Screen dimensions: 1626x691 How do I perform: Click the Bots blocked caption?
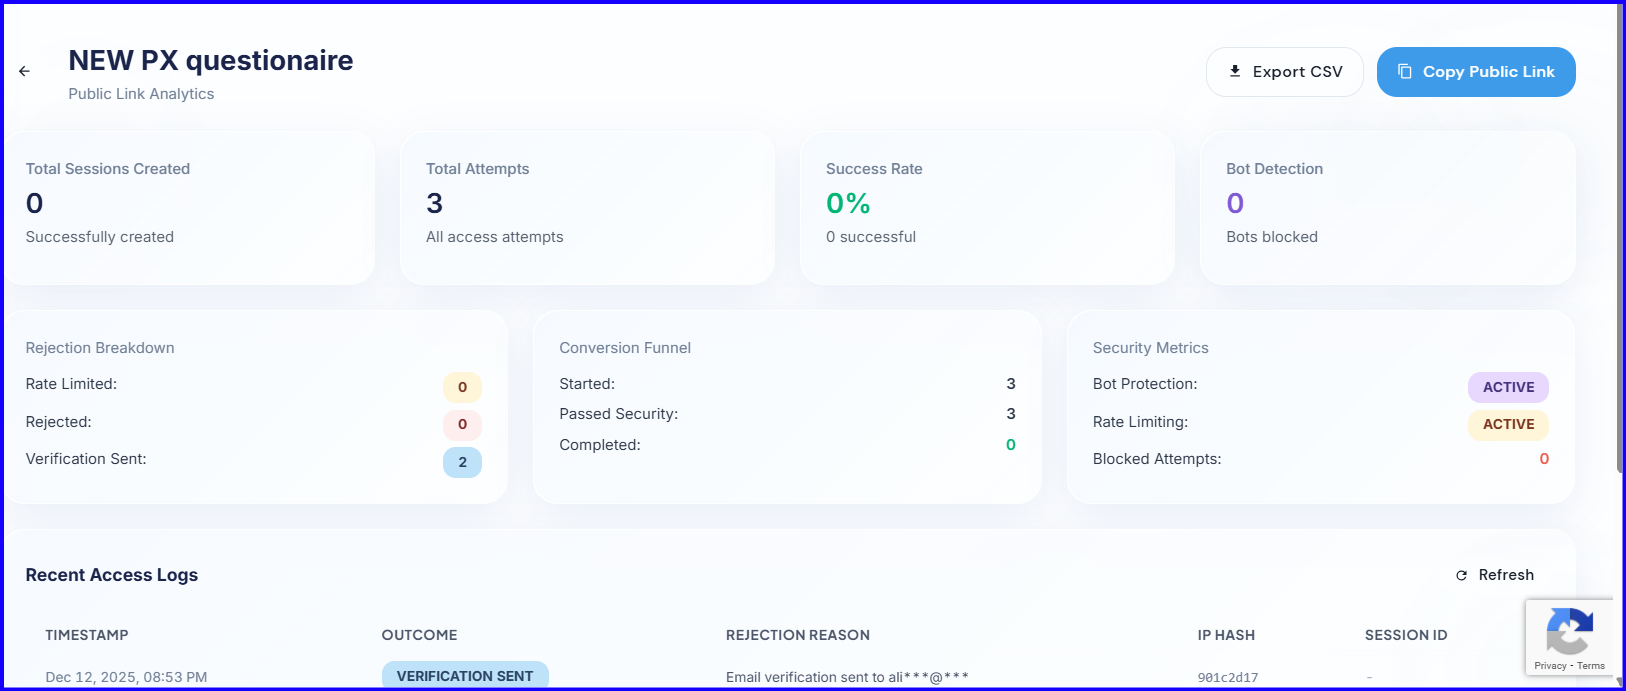[1272, 237]
